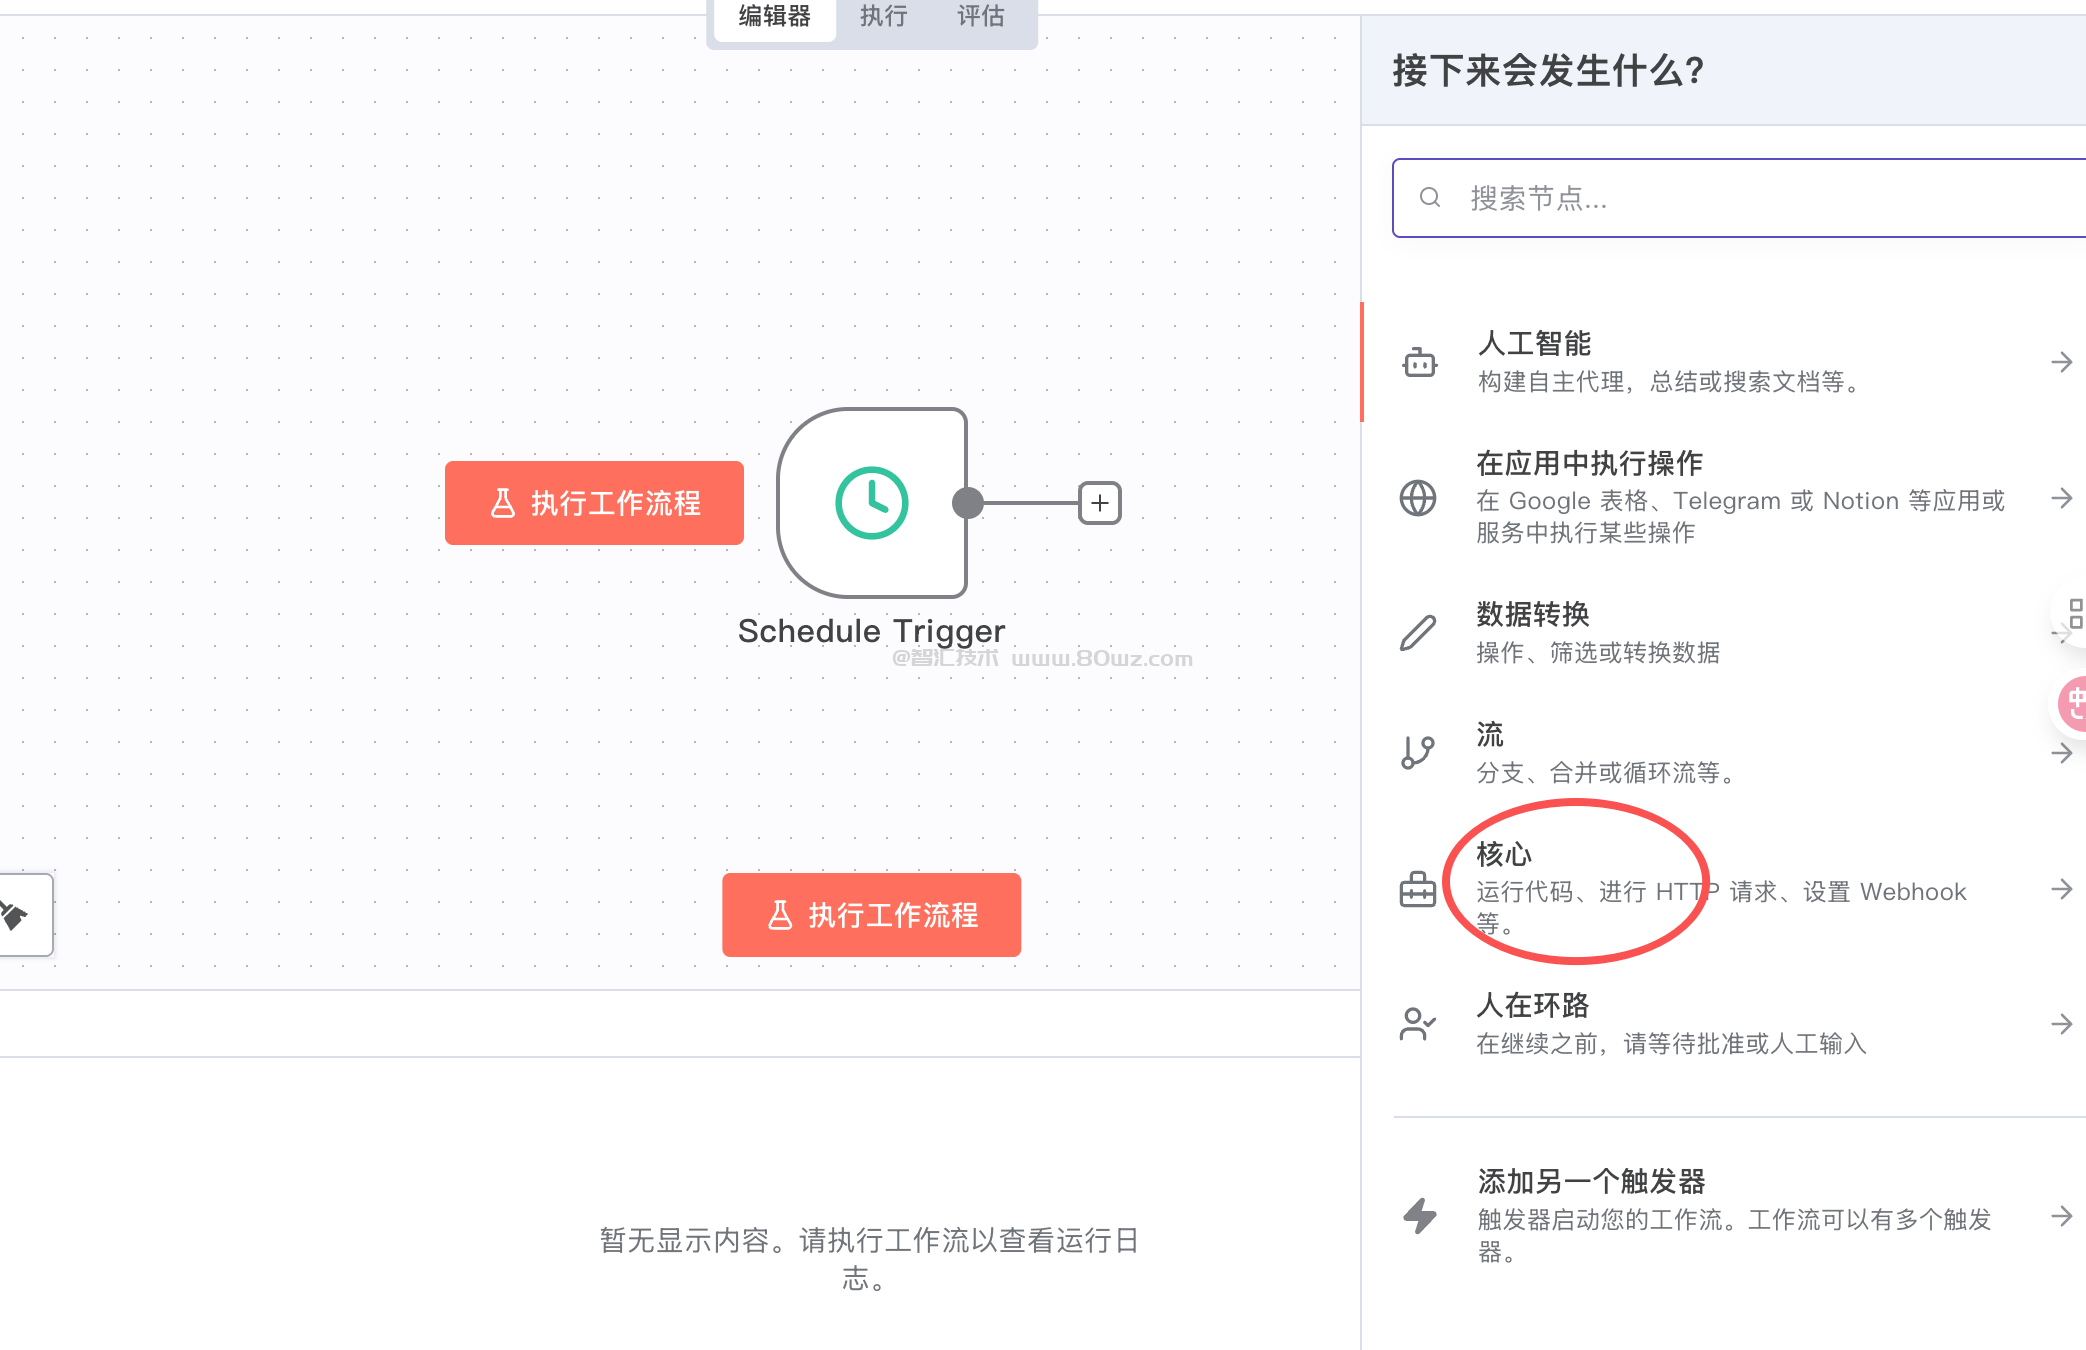This screenshot has height=1350, width=2086.
Task: Click the person-check icon for 人在环路
Action: tap(1418, 1024)
